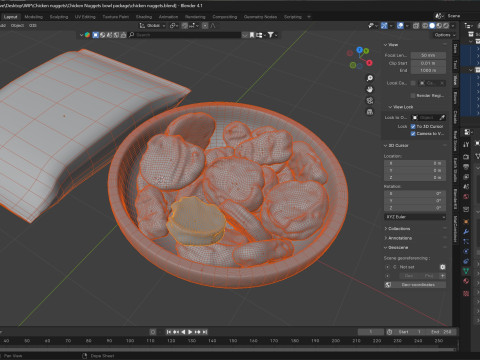This screenshot has height=360, width=480.
Task: Click the Zoom viewport magnifier icon
Action: (370, 78)
